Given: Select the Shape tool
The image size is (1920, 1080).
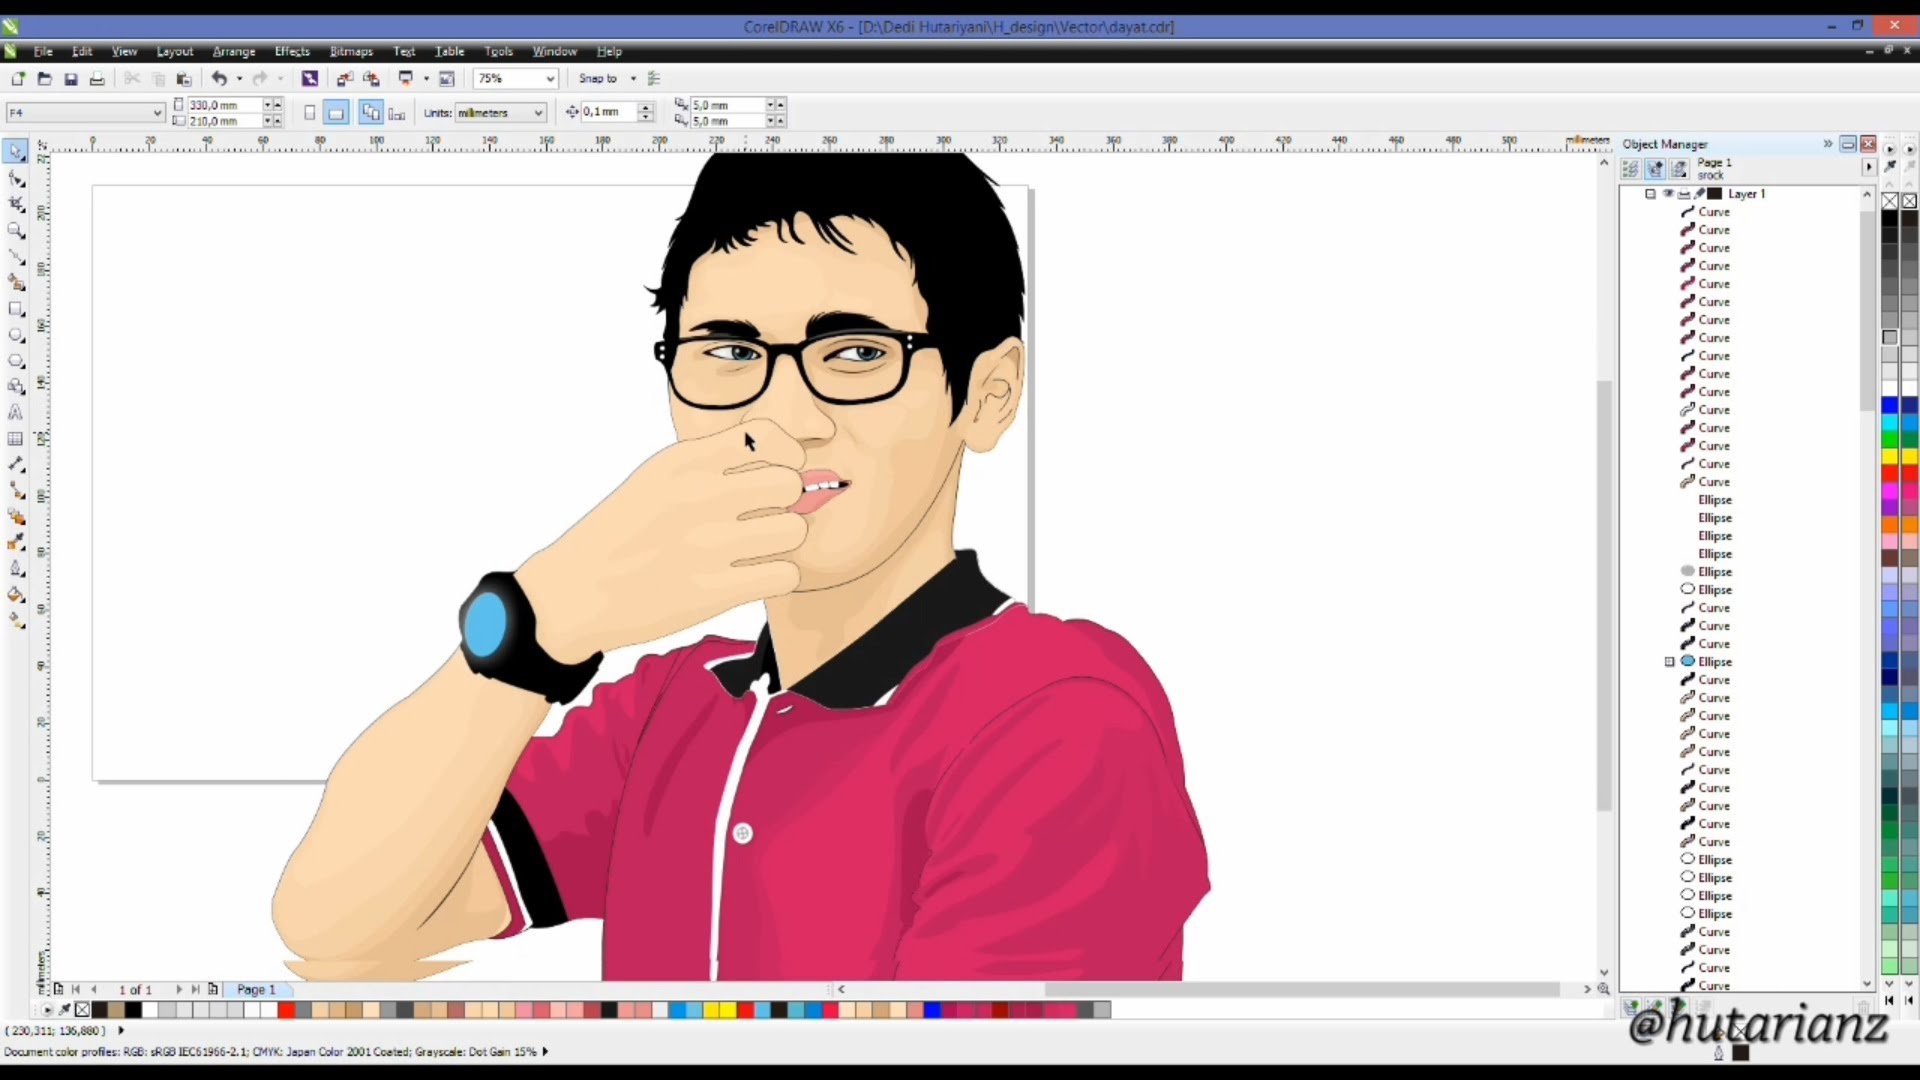Looking at the screenshot, I should [16, 178].
